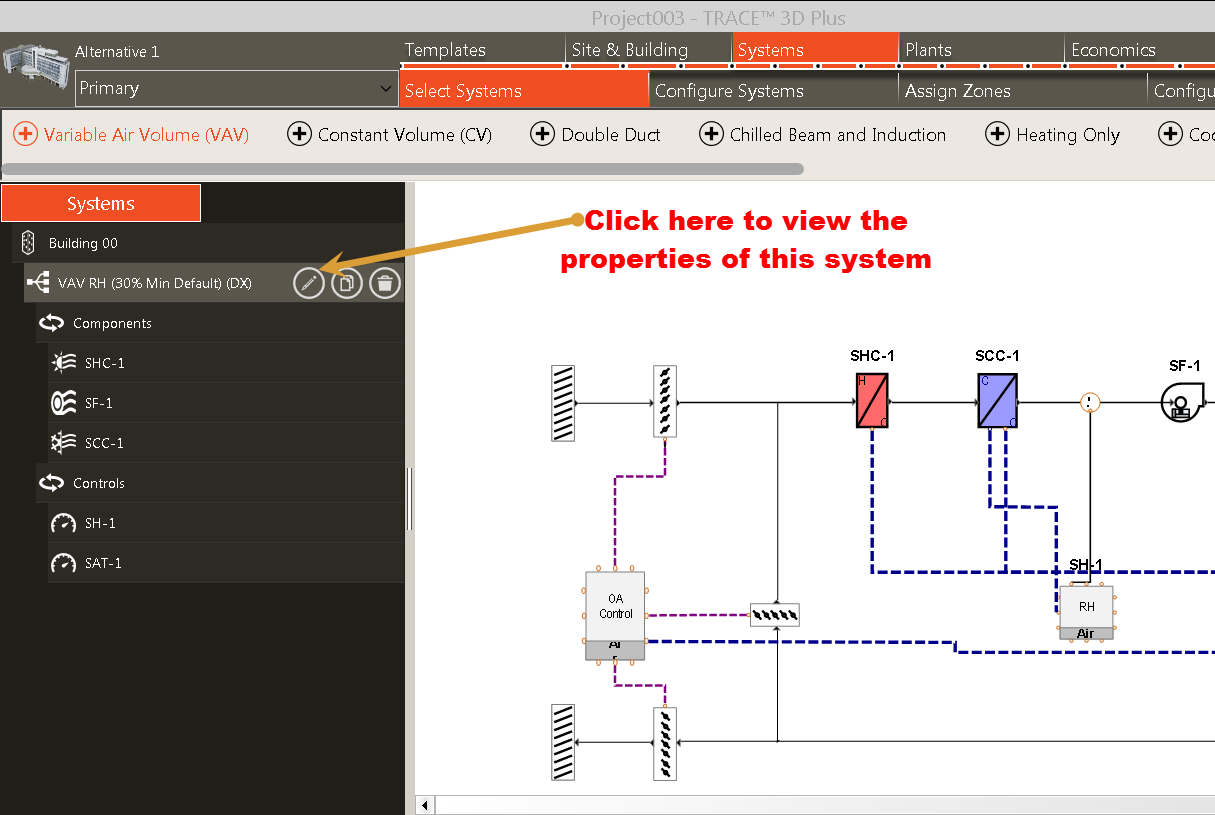
Task: Select SAT-1 control in the tree
Action: [x=103, y=564]
